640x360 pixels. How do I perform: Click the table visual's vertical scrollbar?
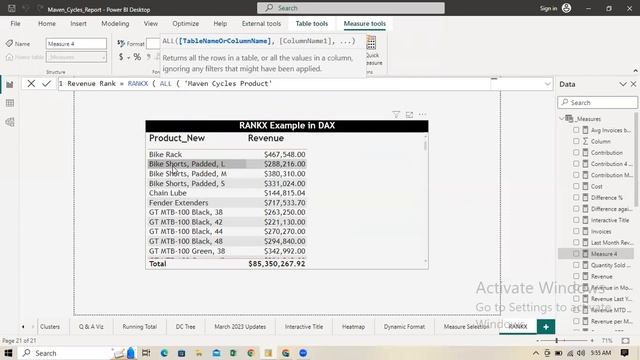[x=425, y=145]
